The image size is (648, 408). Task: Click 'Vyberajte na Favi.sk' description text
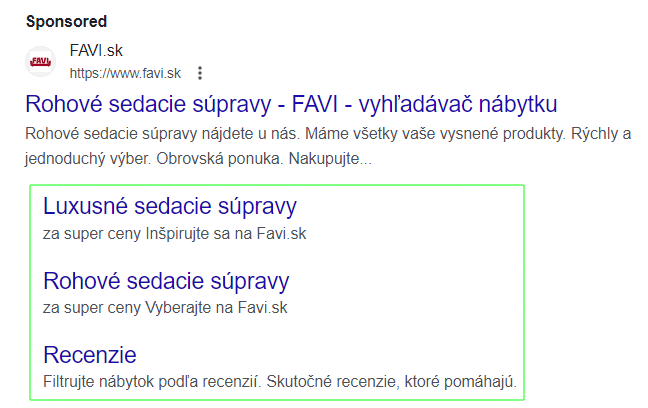[x=216, y=308]
